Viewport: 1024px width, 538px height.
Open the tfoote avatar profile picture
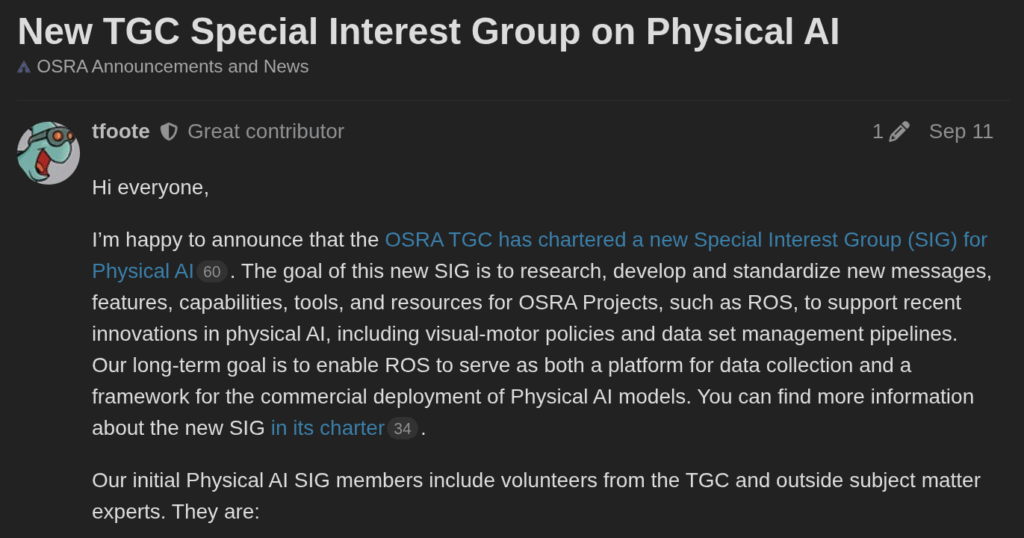(48, 153)
